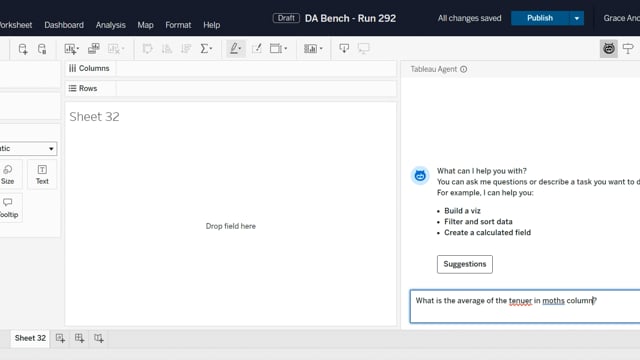Viewport: 640px width, 360px height.
Task: Toggle the Tableau Agent panel icon
Action: coord(609,49)
